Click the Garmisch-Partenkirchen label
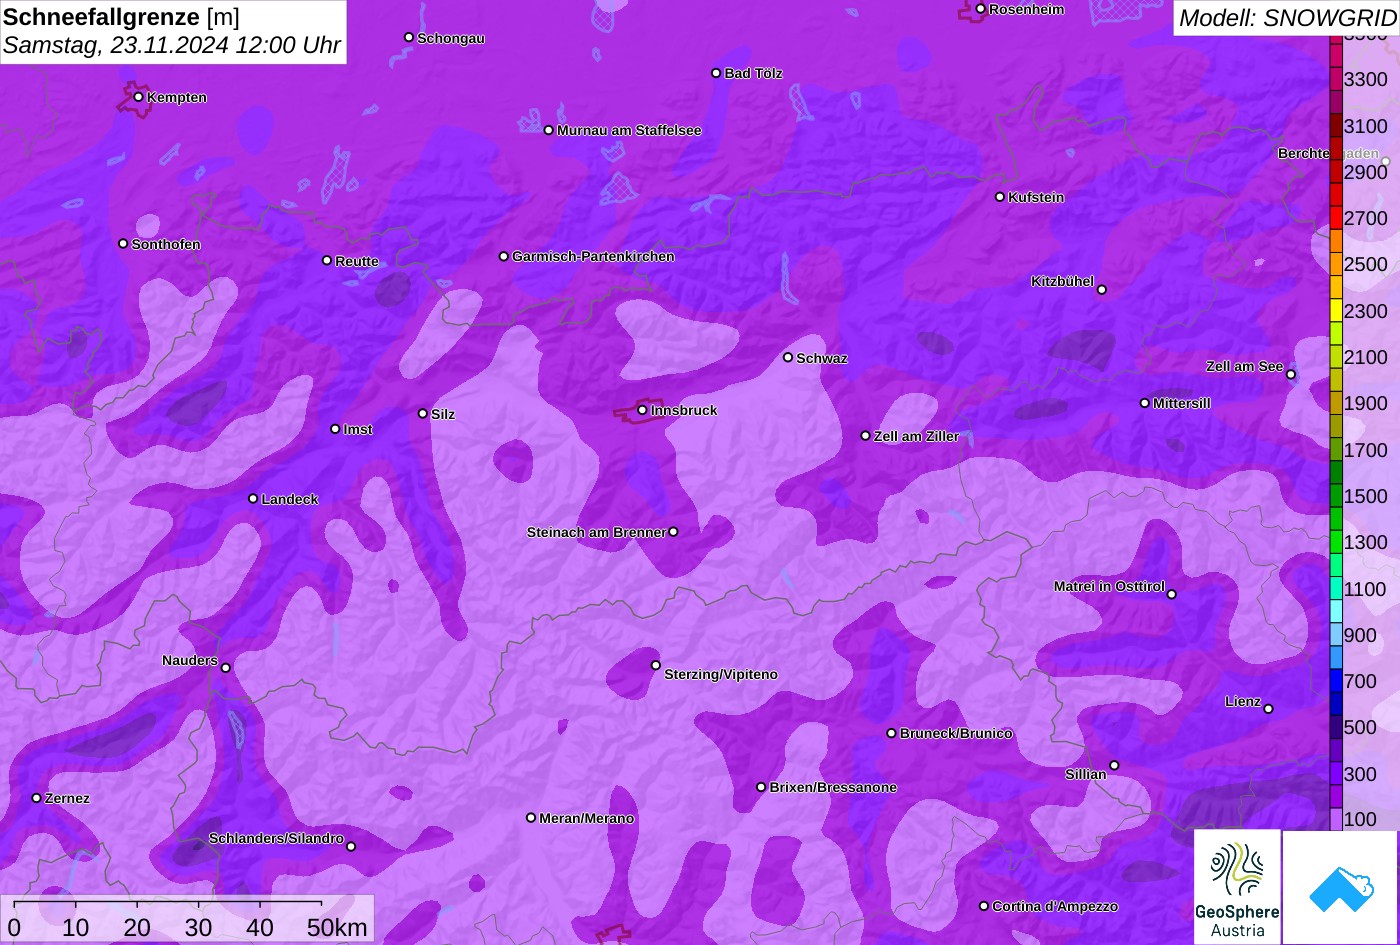 593,256
